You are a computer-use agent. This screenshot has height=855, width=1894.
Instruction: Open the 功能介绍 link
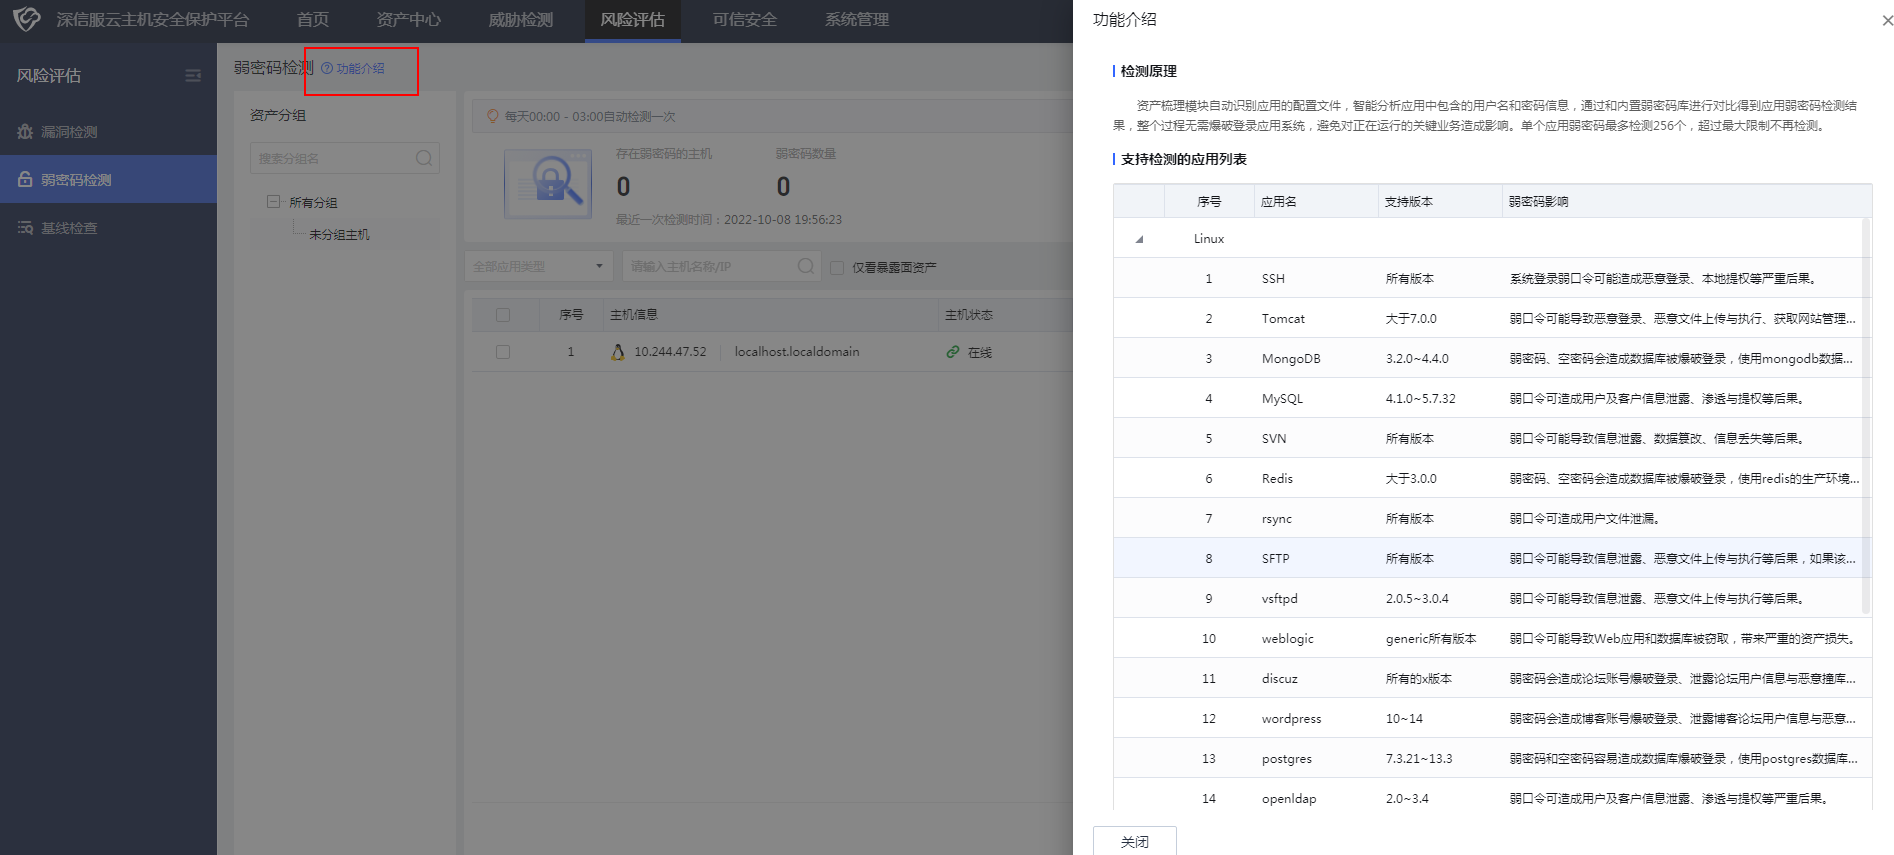tap(354, 68)
